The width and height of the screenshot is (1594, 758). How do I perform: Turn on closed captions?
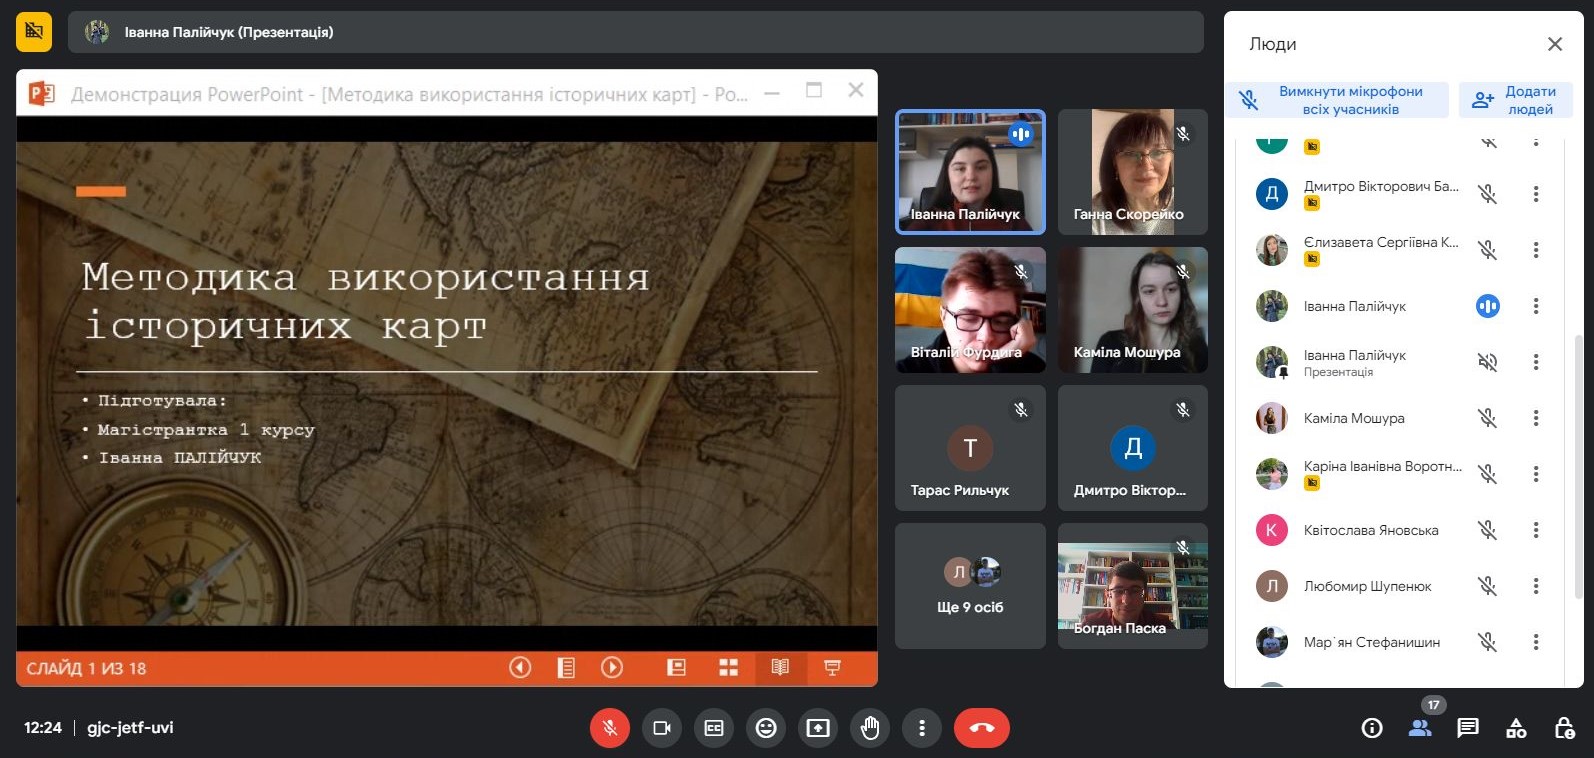coord(714,728)
